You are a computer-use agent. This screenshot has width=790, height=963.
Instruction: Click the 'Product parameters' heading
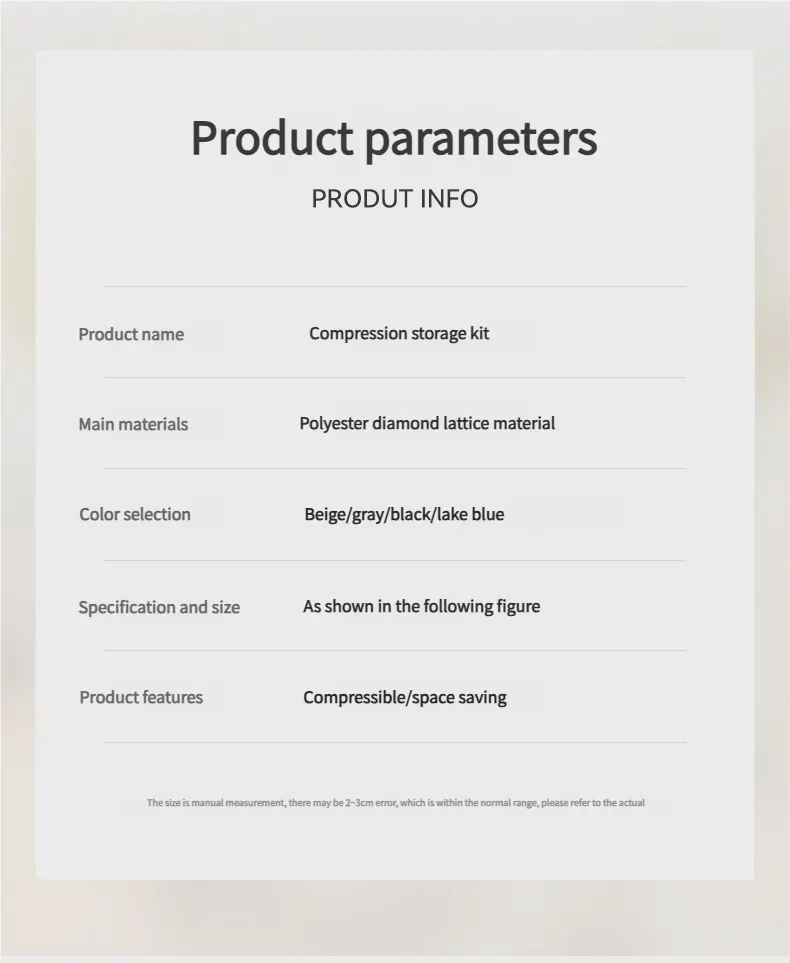tap(394, 139)
